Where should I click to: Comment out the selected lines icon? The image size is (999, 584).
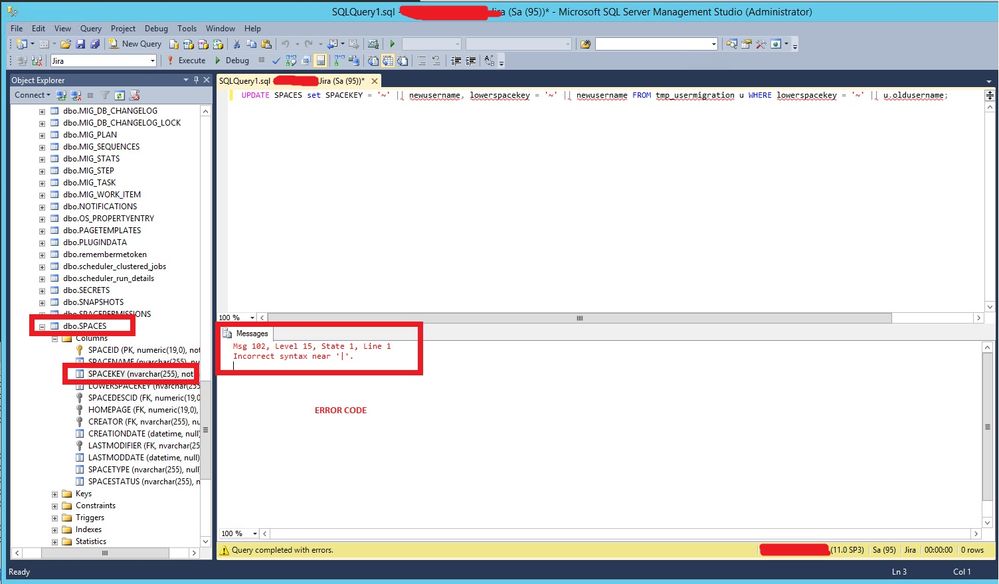tap(421, 61)
